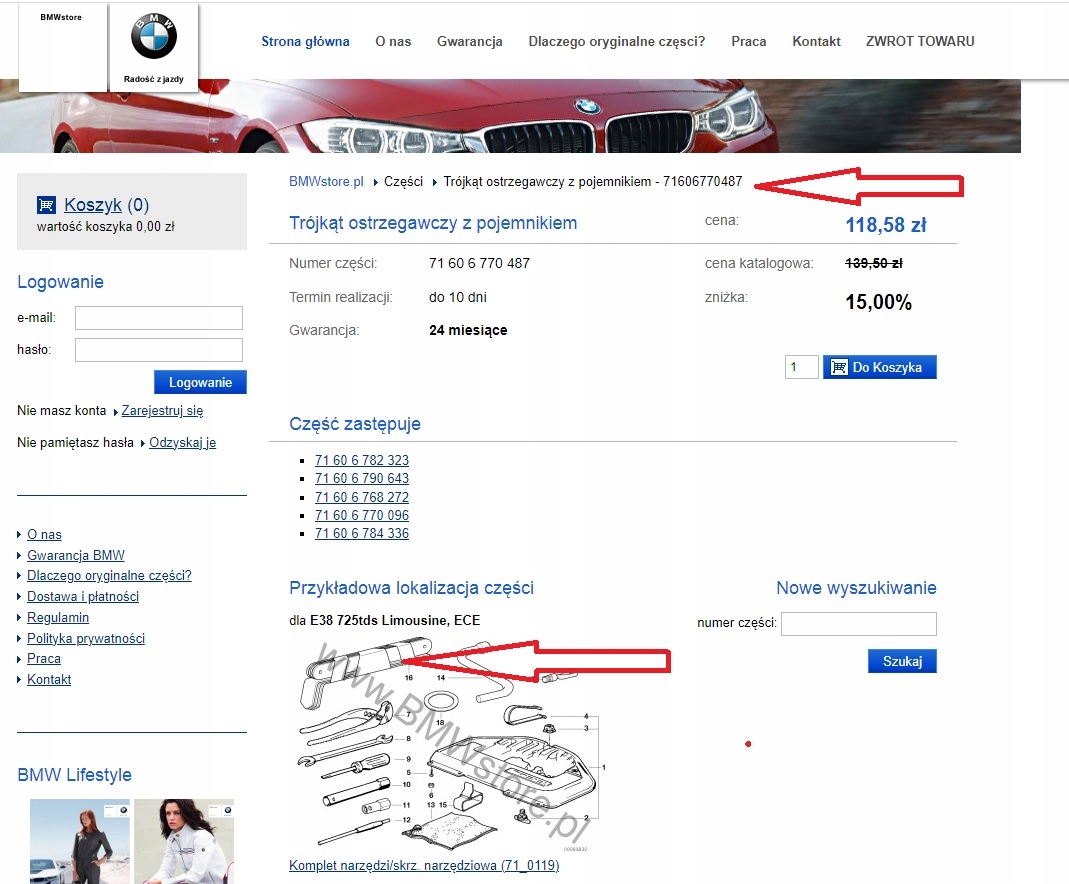Focus the hasło password field

click(x=159, y=350)
